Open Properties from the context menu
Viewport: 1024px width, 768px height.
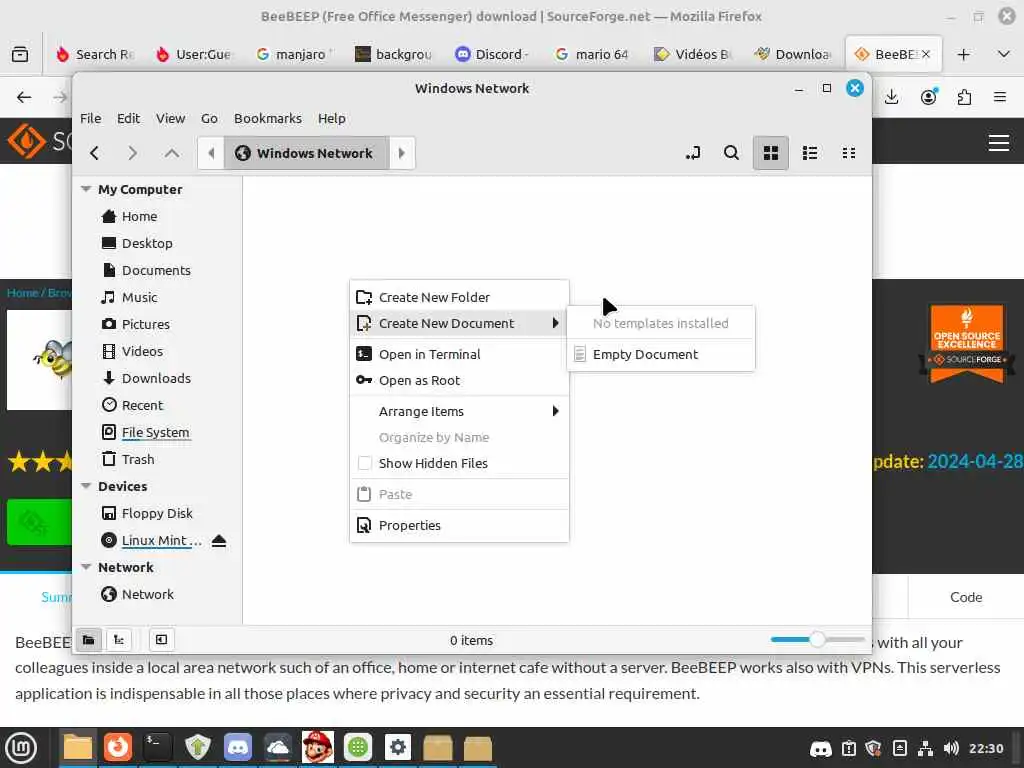click(459, 525)
